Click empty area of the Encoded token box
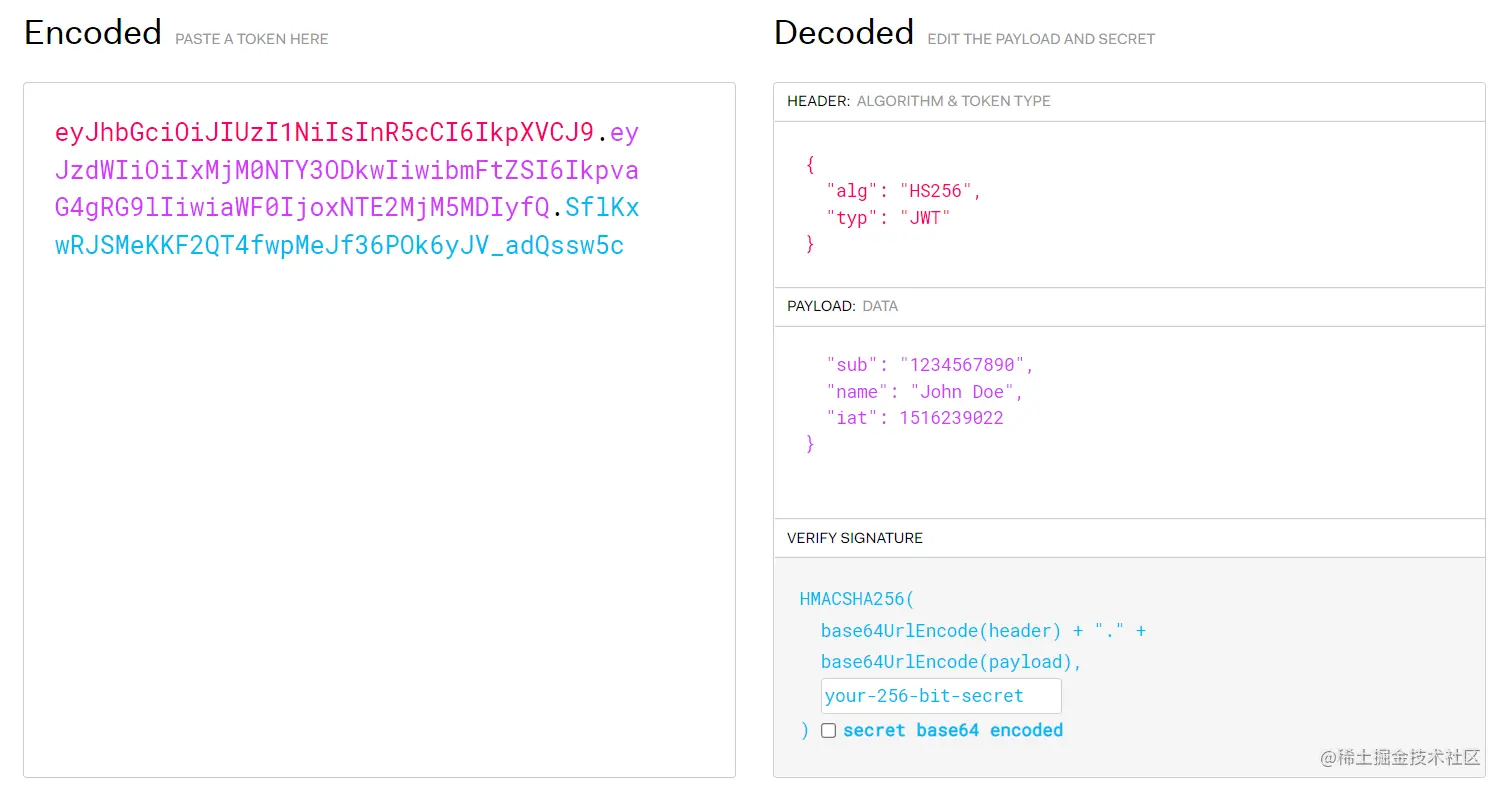Screen dimensions: 1503x790 tap(379, 520)
